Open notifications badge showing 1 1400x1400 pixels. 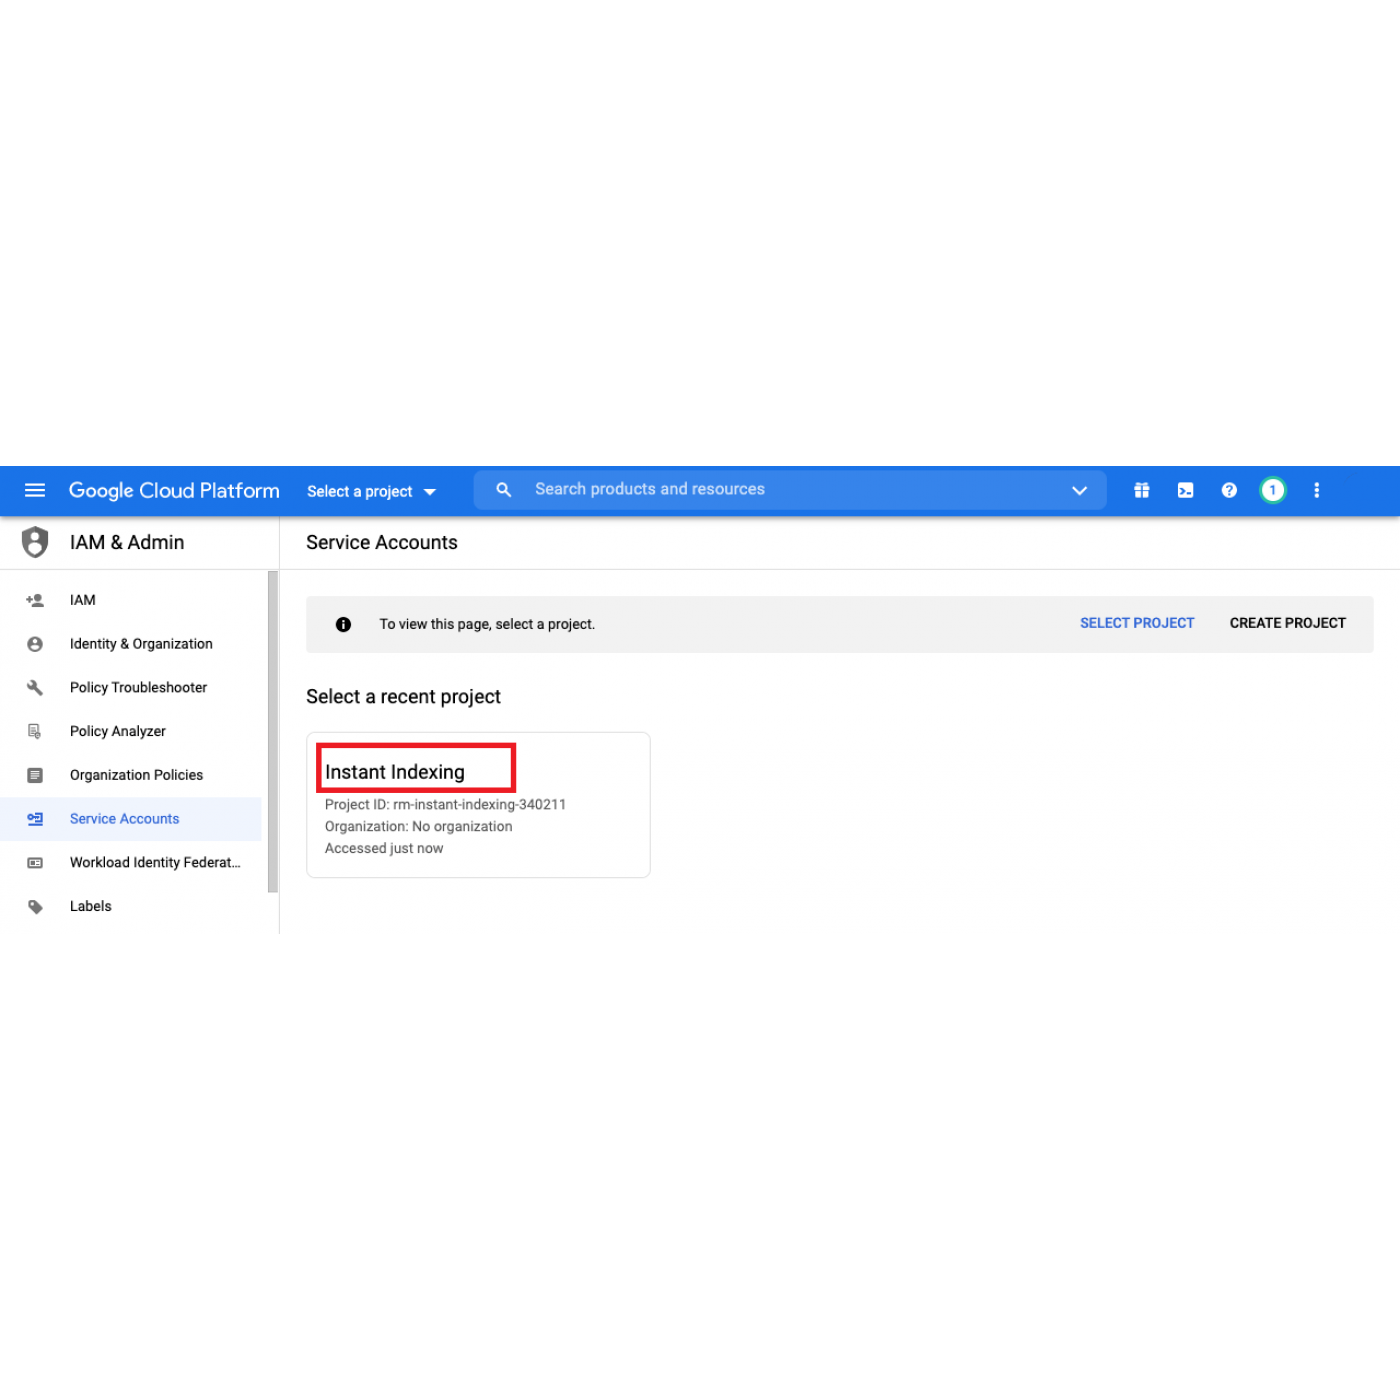1272,490
